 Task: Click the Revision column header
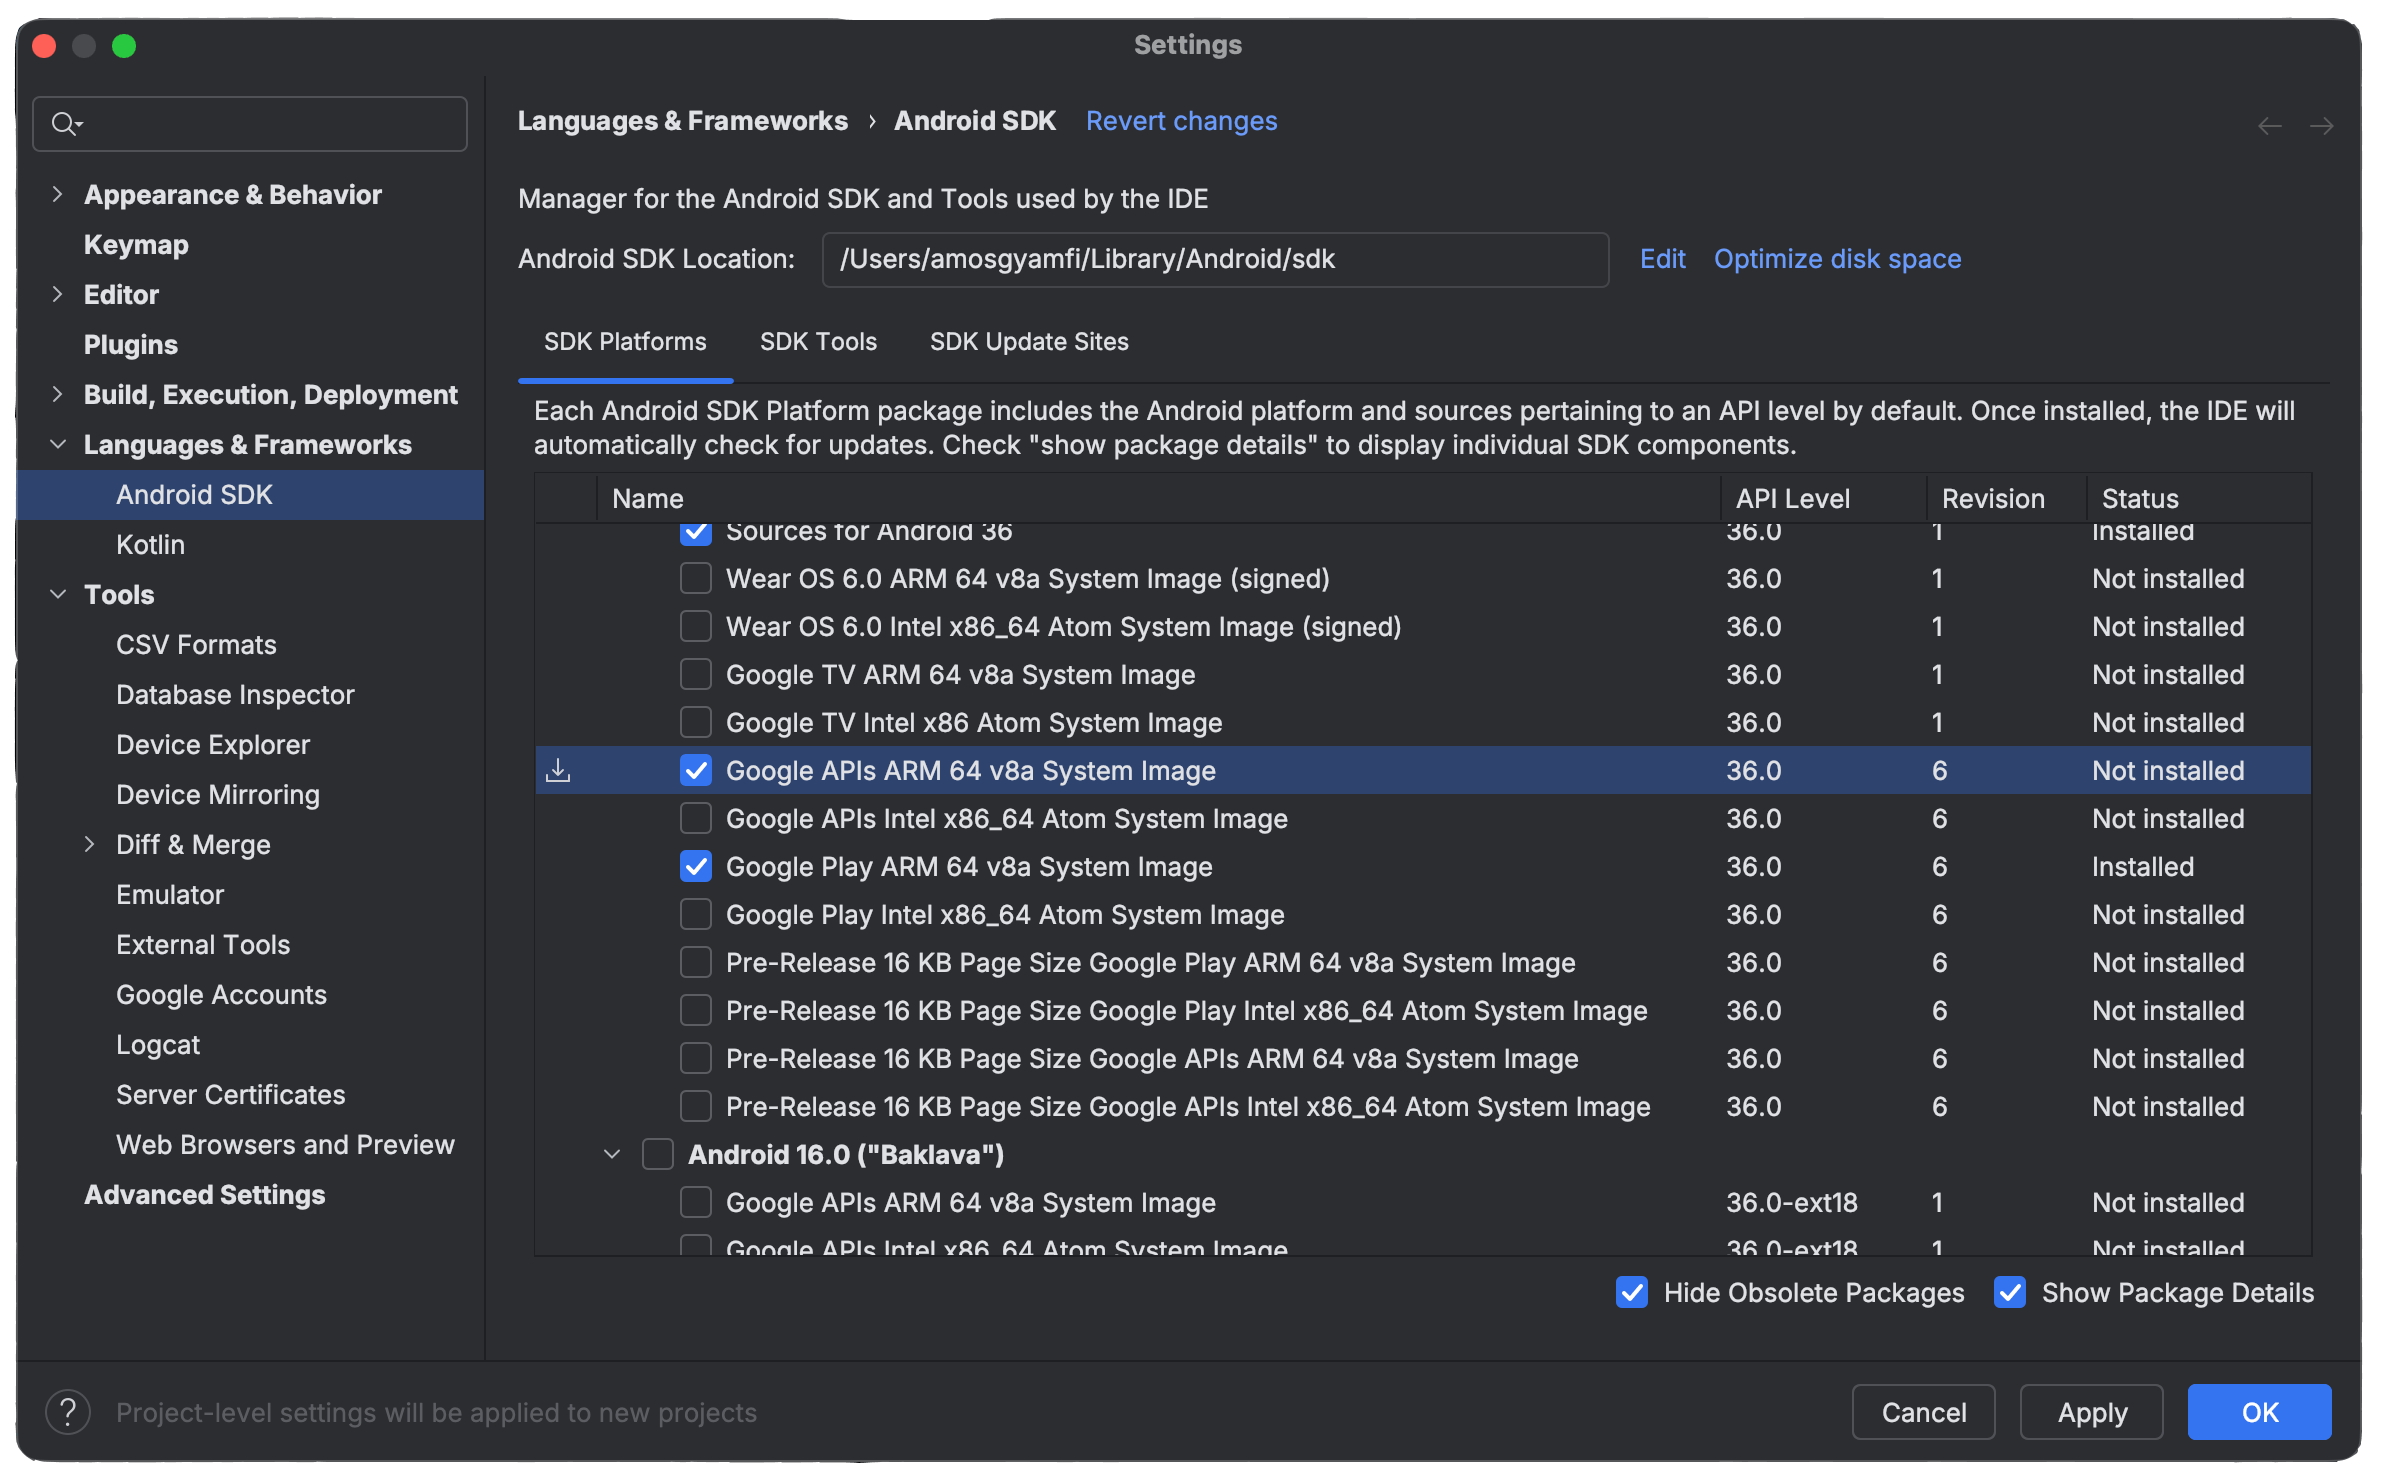(x=2006, y=498)
